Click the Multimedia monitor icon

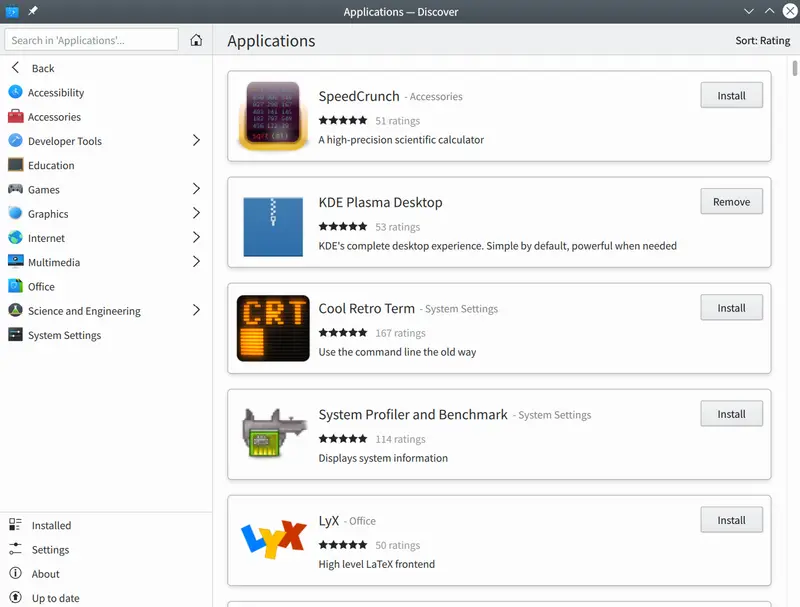pyautogui.click(x=15, y=261)
